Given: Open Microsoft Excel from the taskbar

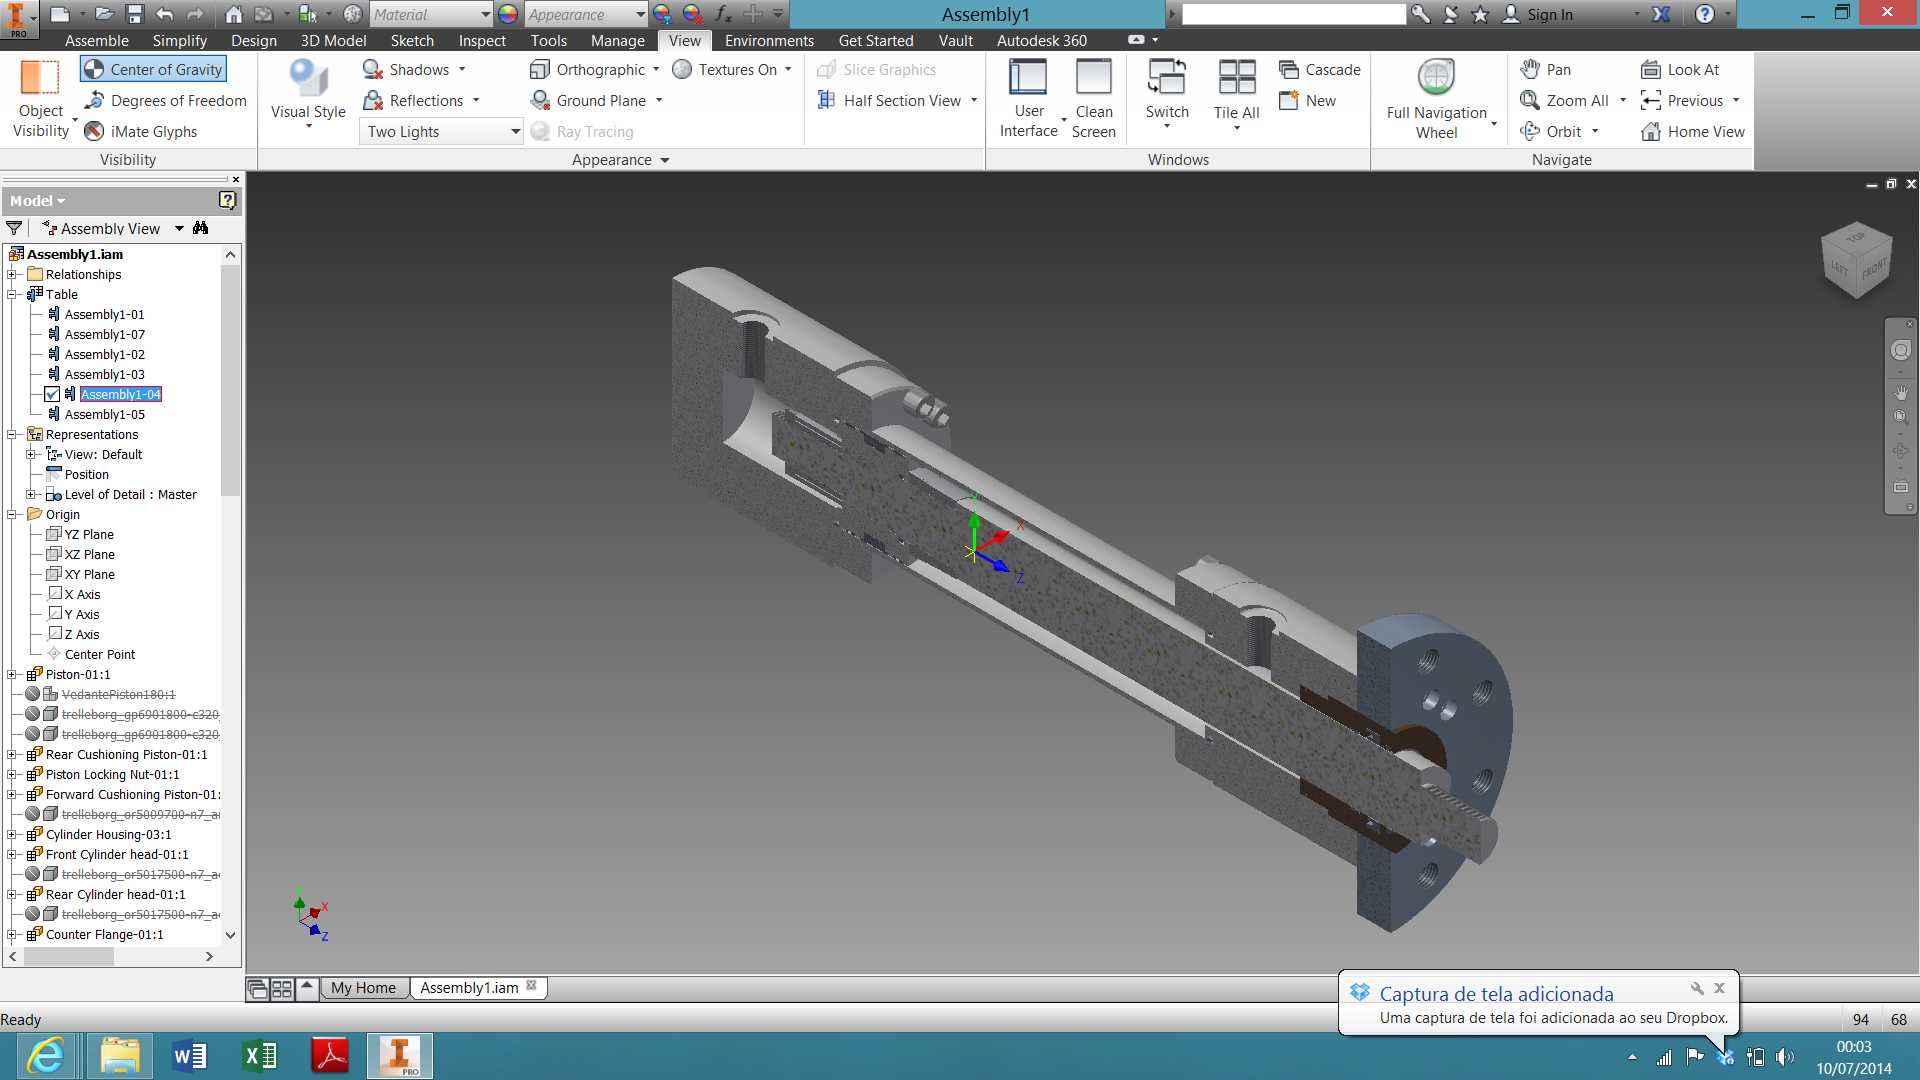Looking at the screenshot, I should point(260,1056).
